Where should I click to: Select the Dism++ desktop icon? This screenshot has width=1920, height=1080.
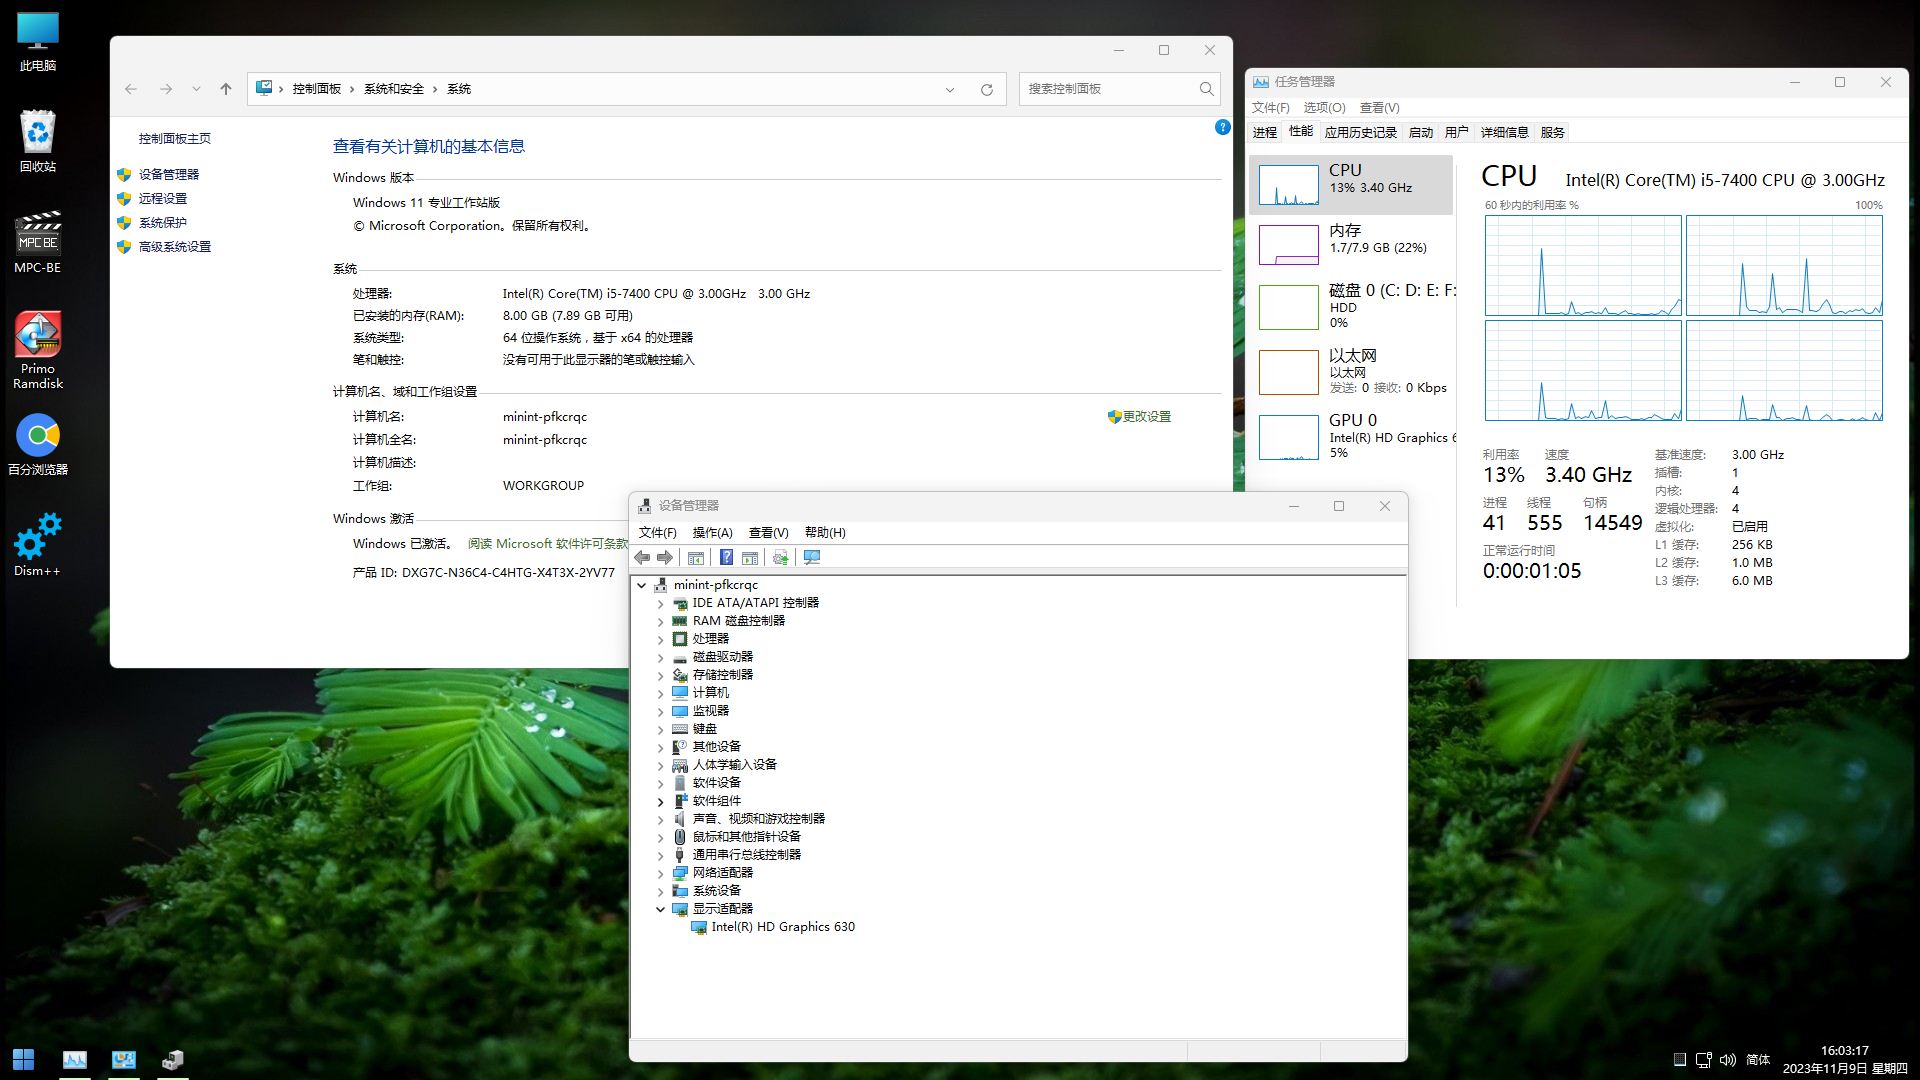click(x=38, y=544)
